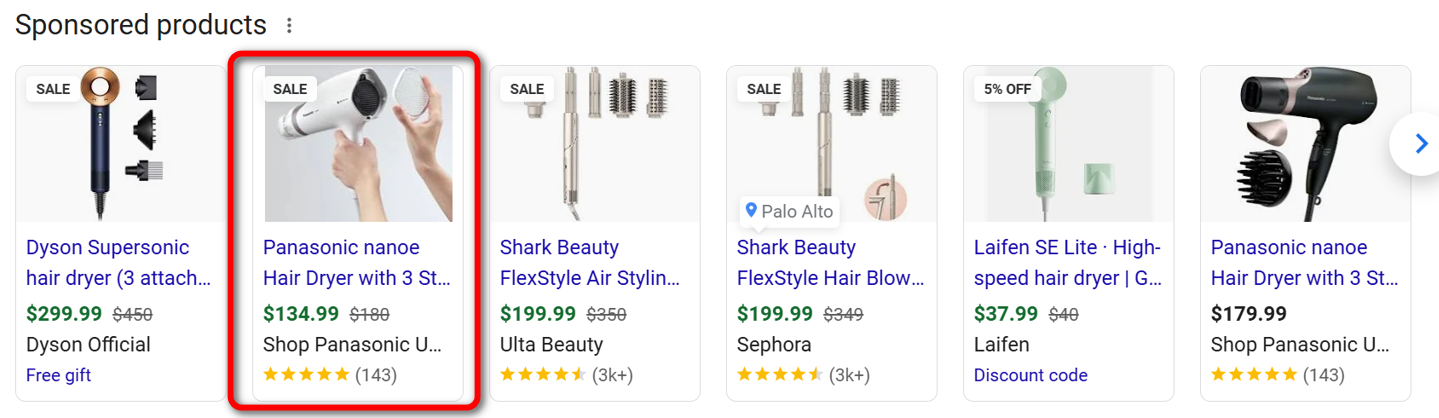Image resolution: width=1439 pixels, height=418 pixels.
Task: Click the star rating on the Ulta Beauty listing
Action: (x=544, y=375)
